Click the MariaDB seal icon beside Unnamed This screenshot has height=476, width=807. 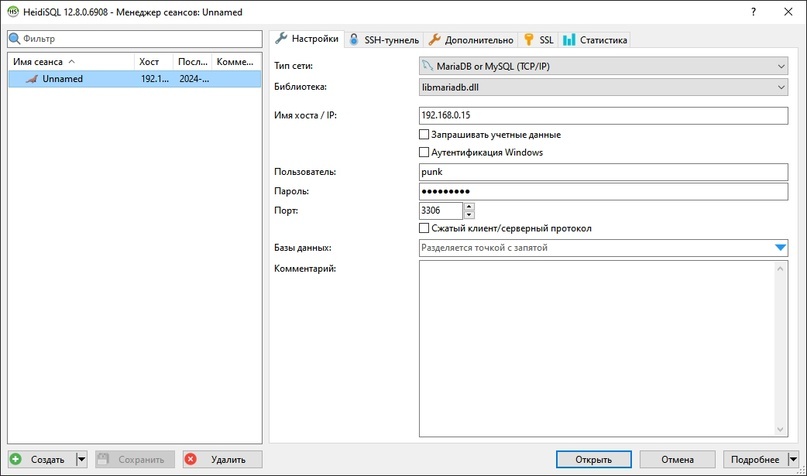click(x=32, y=79)
